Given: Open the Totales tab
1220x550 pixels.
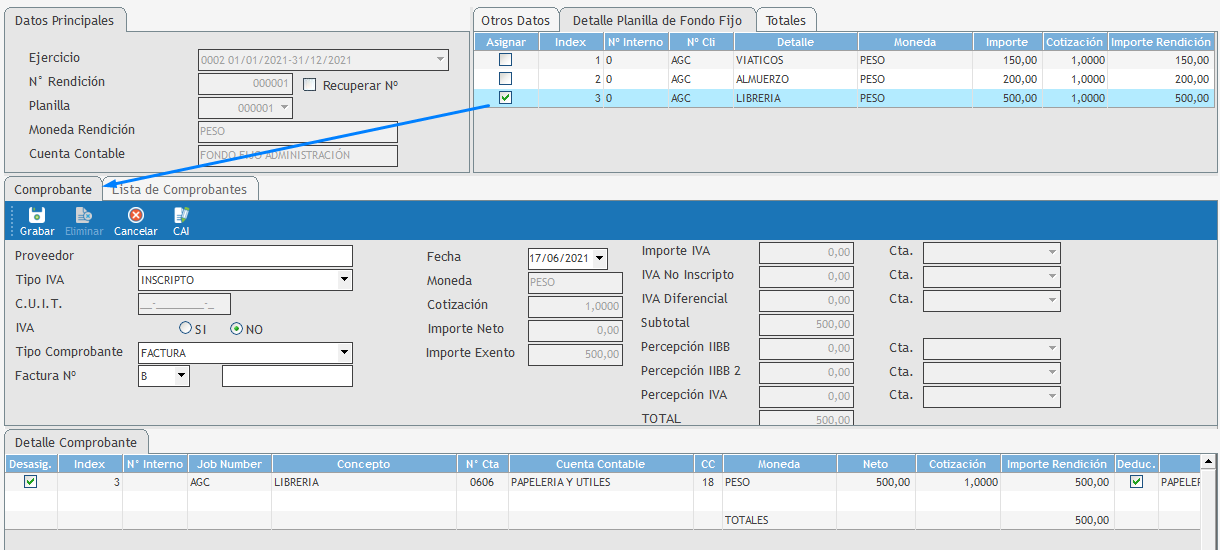Looking at the screenshot, I should (x=786, y=20).
